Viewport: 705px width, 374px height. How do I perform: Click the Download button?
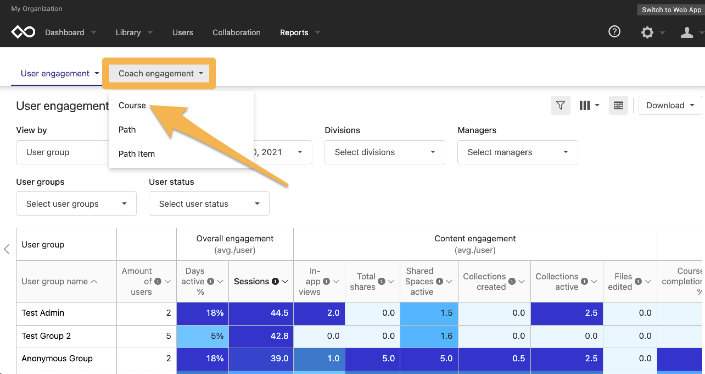click(670, 105)
